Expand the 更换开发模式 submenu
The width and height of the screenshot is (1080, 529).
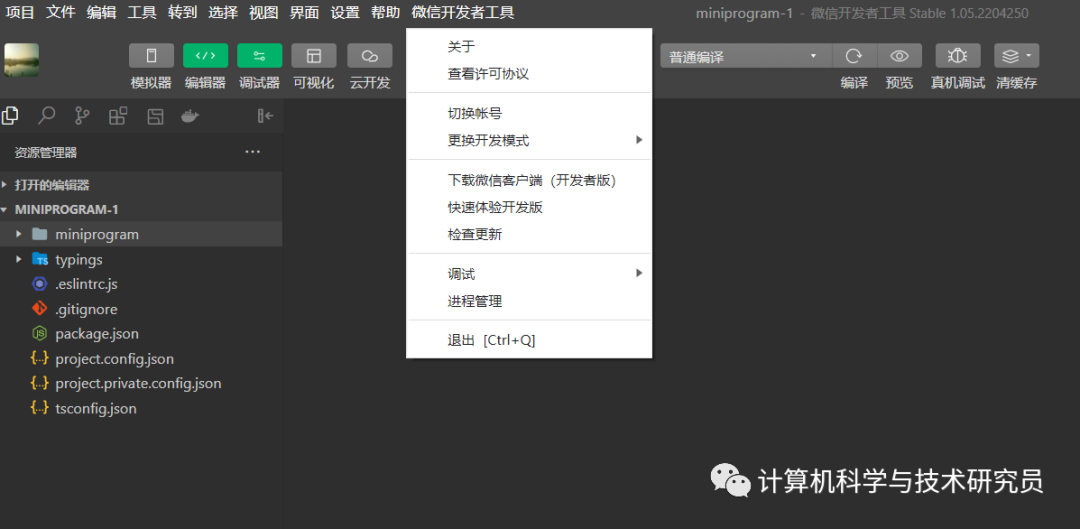(x=529, y=141)
